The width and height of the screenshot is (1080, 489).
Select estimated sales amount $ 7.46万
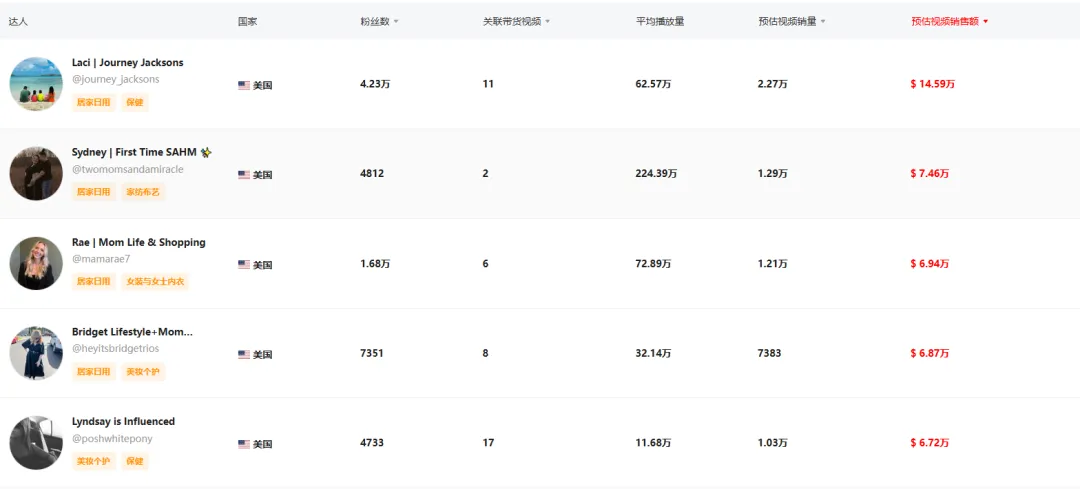(x=930, y=174)
